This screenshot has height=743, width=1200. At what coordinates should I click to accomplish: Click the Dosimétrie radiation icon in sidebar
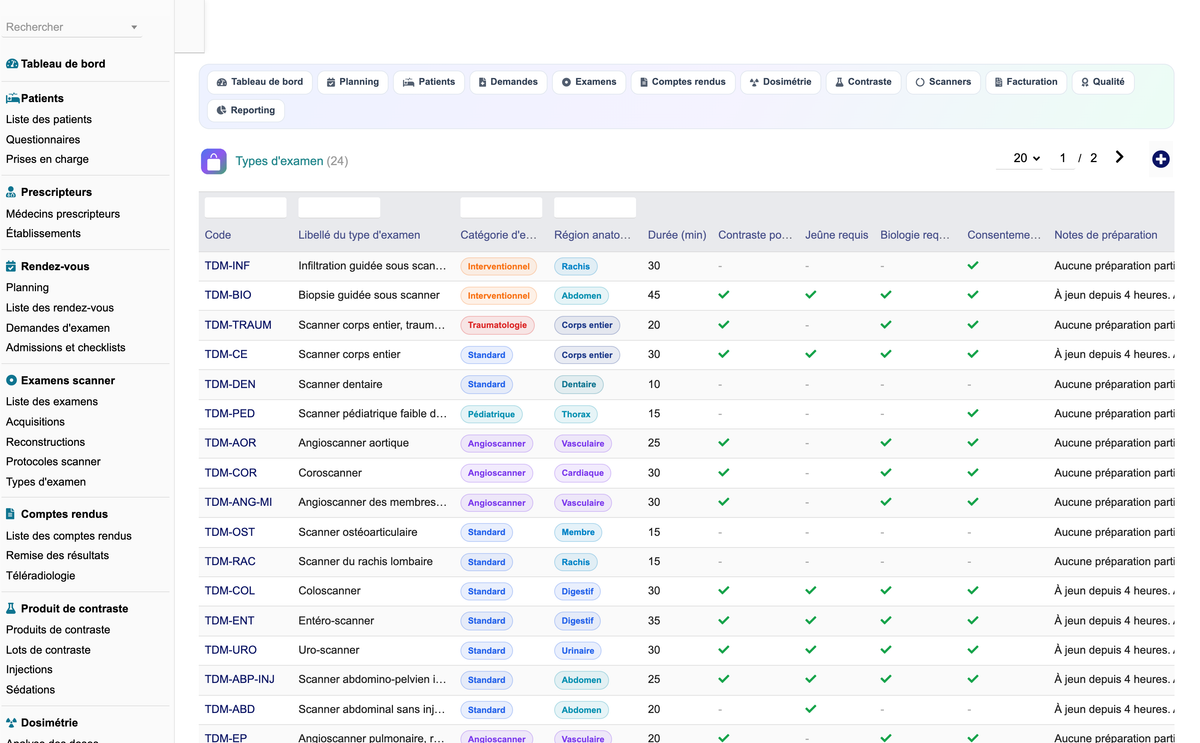click(12, 722)
